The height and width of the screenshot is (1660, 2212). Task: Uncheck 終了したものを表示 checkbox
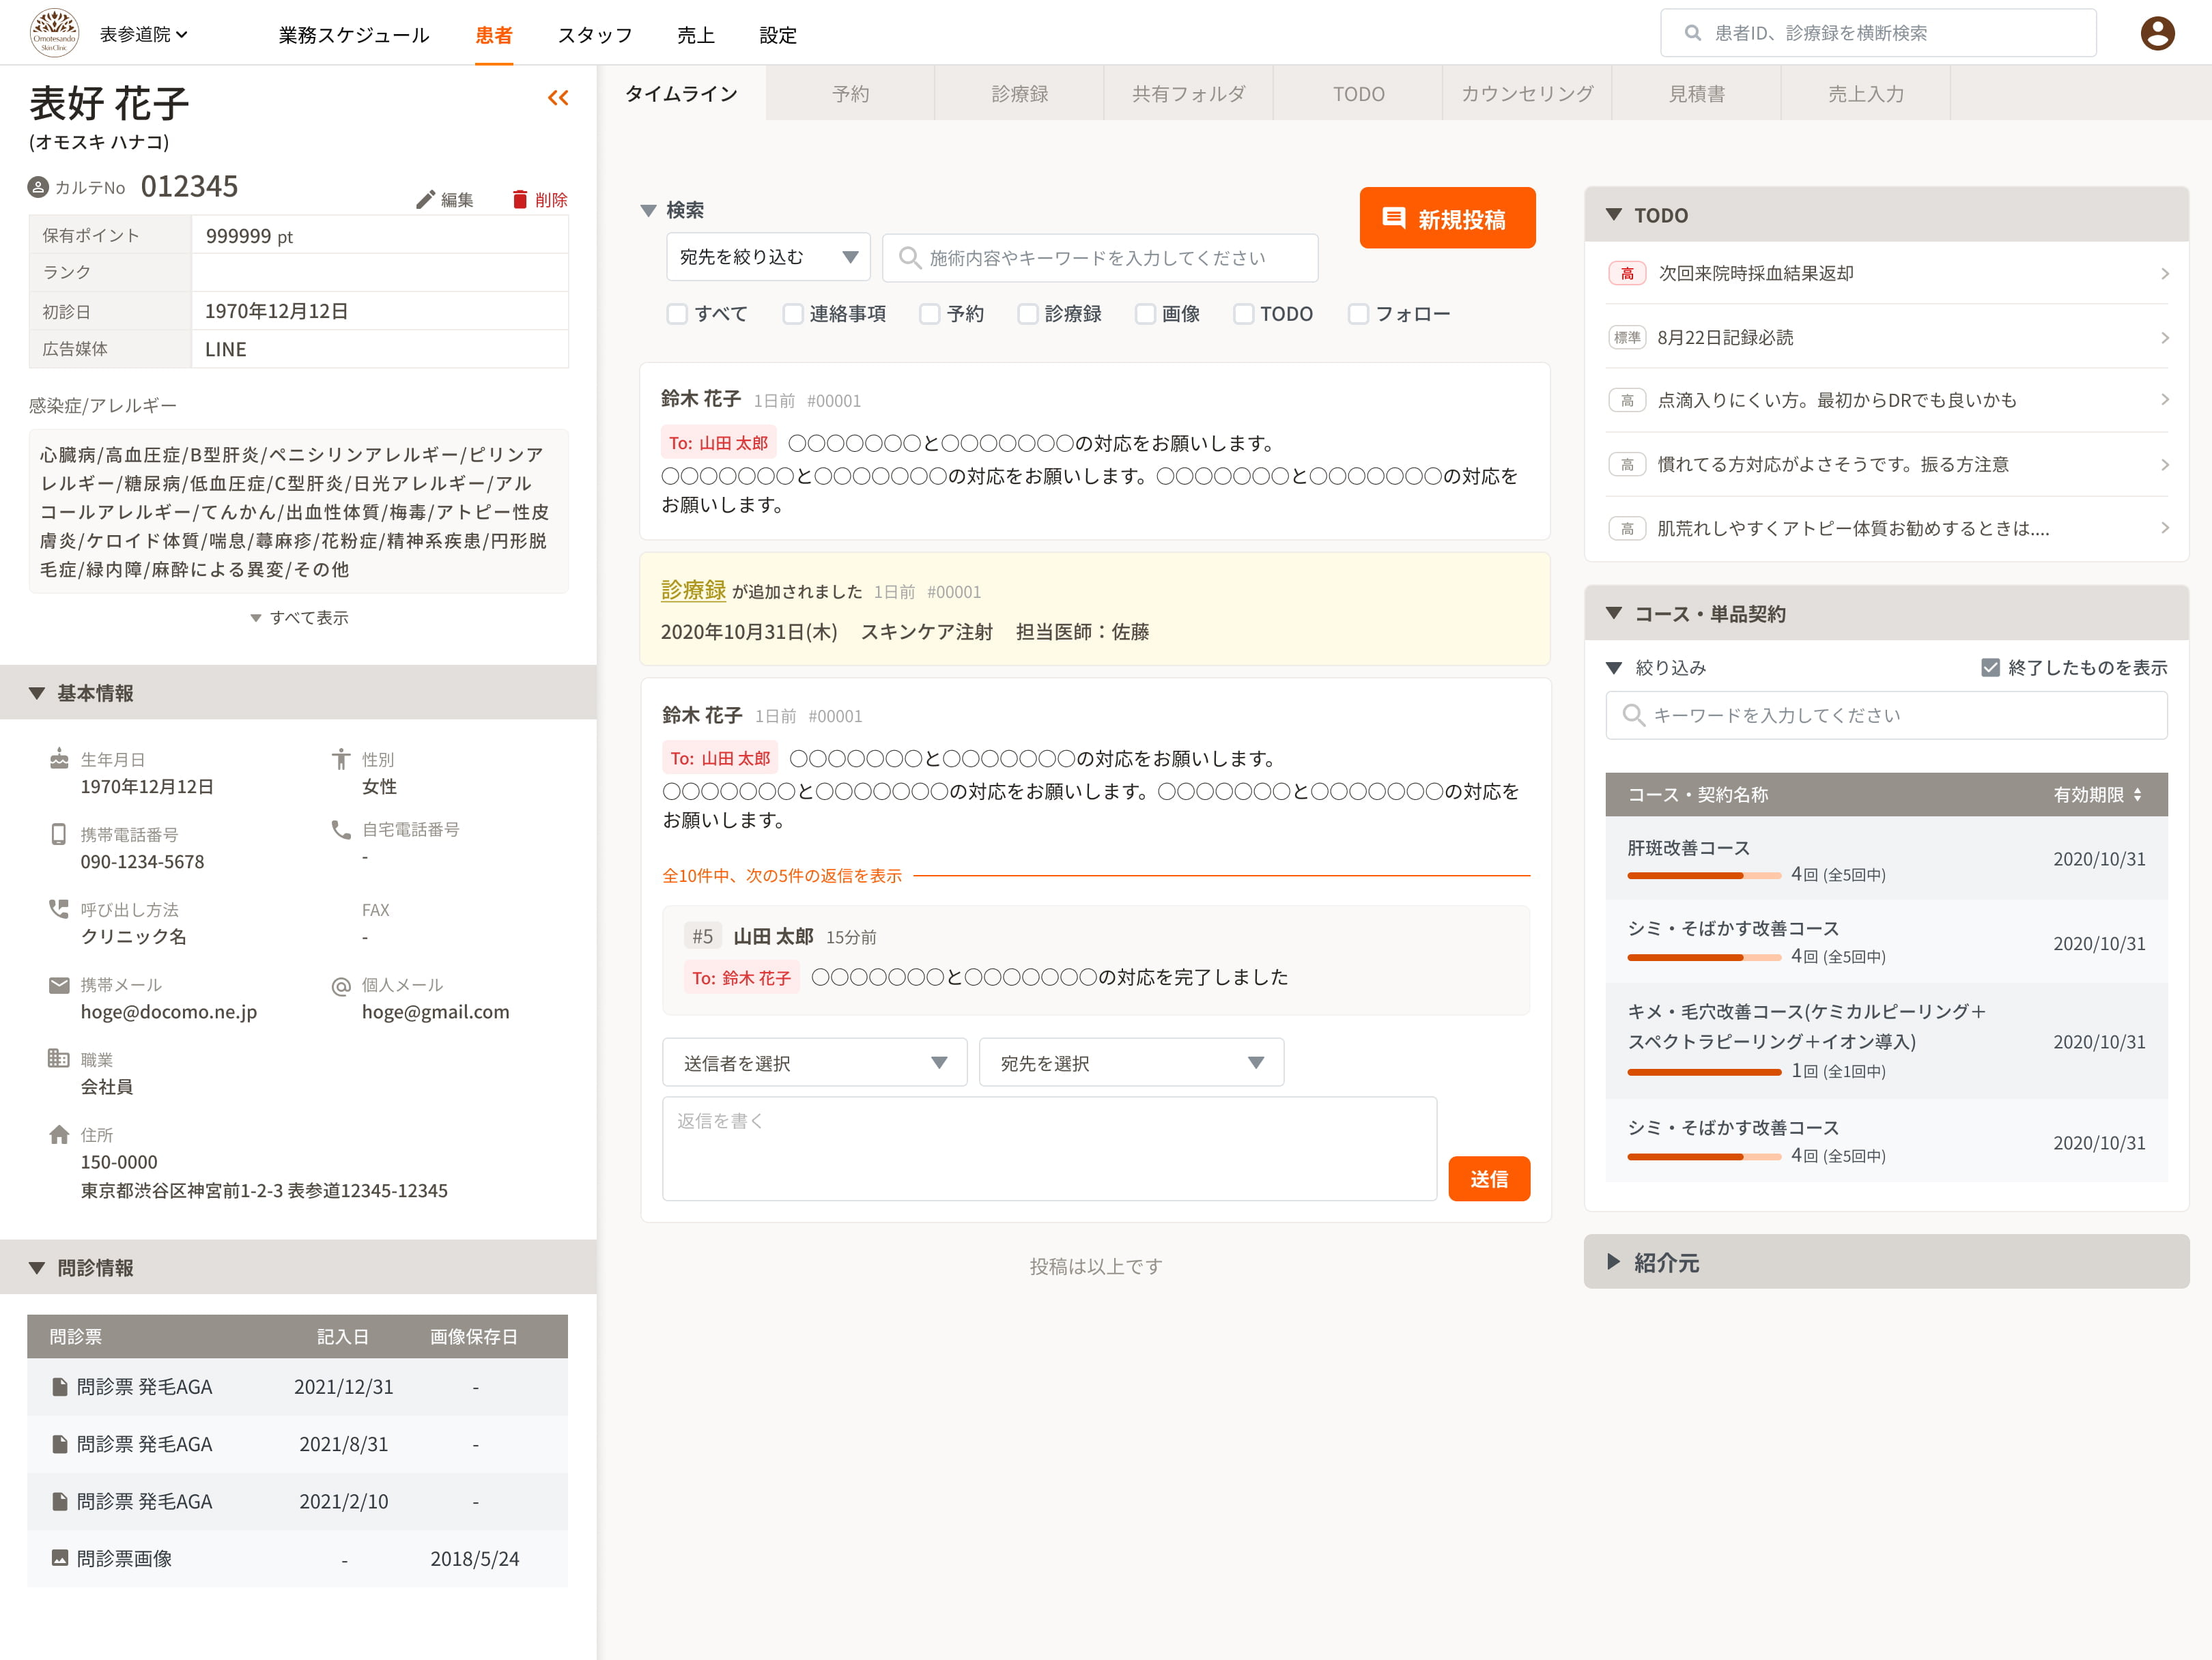tap(1990, 667)
